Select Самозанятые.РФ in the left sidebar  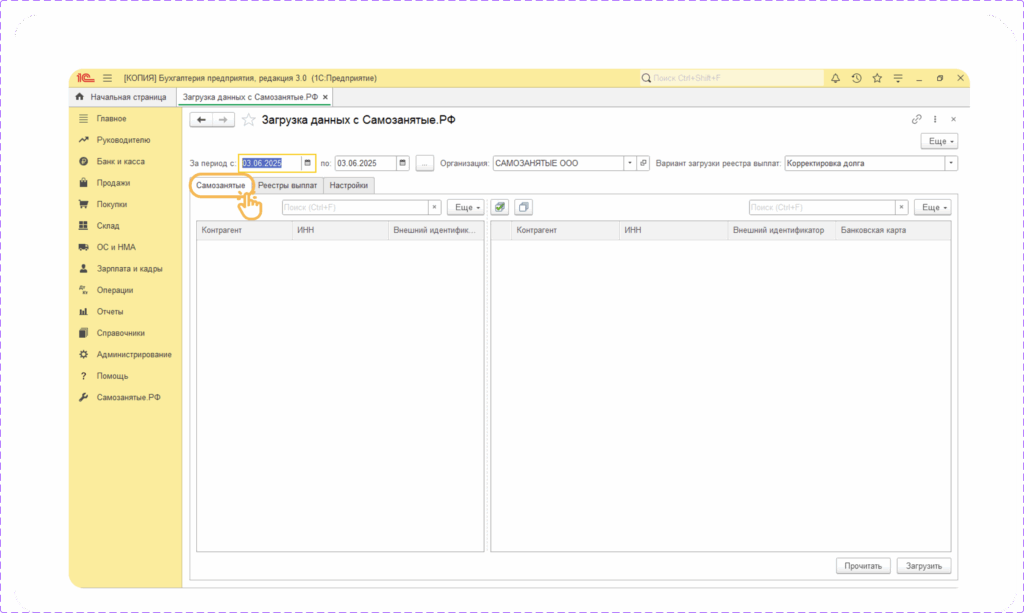point(128,397)
